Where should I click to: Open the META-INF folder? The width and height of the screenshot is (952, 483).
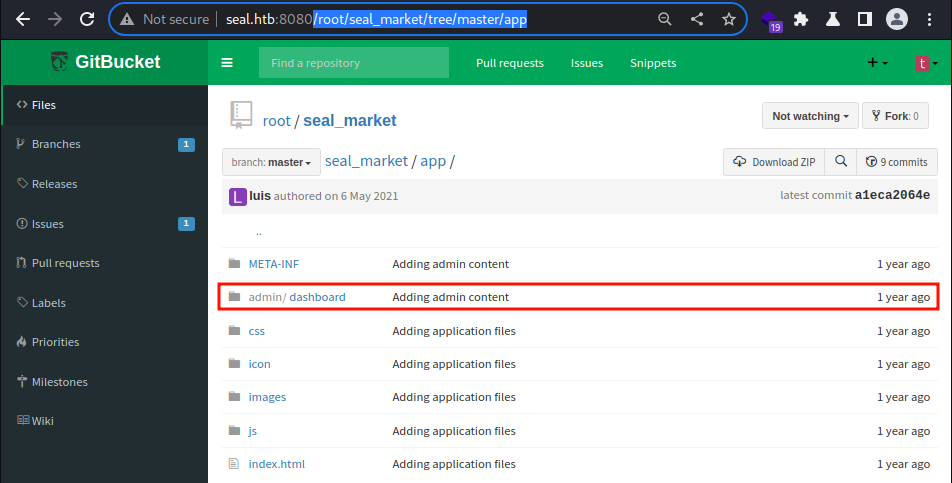click(x=274, y=264)
